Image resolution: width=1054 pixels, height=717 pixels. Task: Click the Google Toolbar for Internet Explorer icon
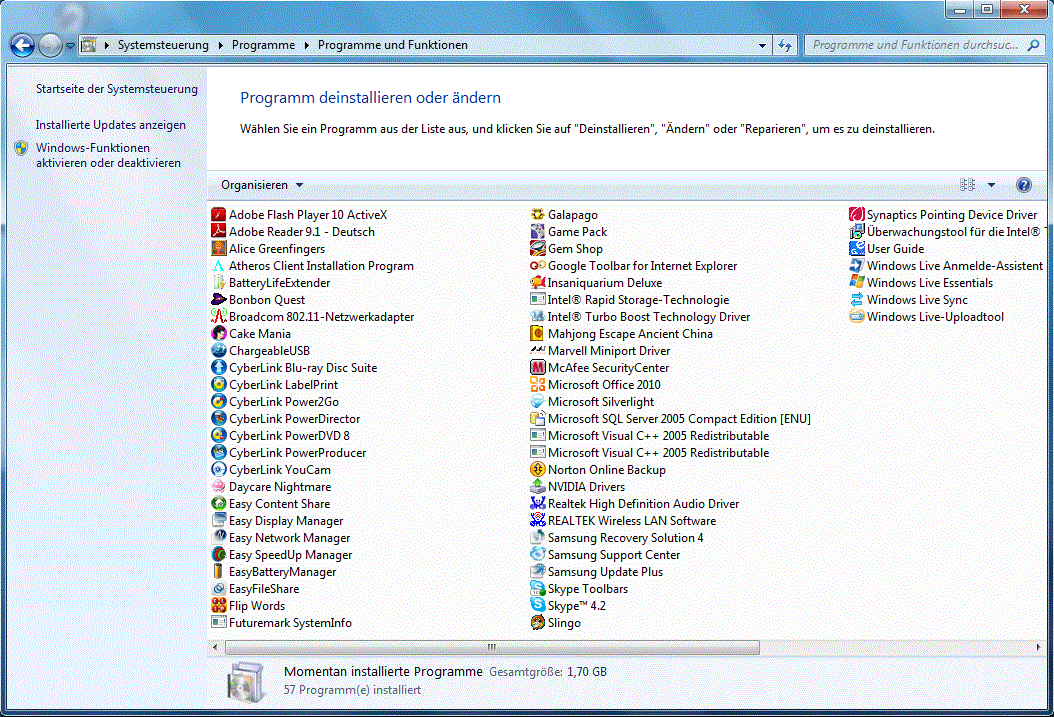point(537,265)
